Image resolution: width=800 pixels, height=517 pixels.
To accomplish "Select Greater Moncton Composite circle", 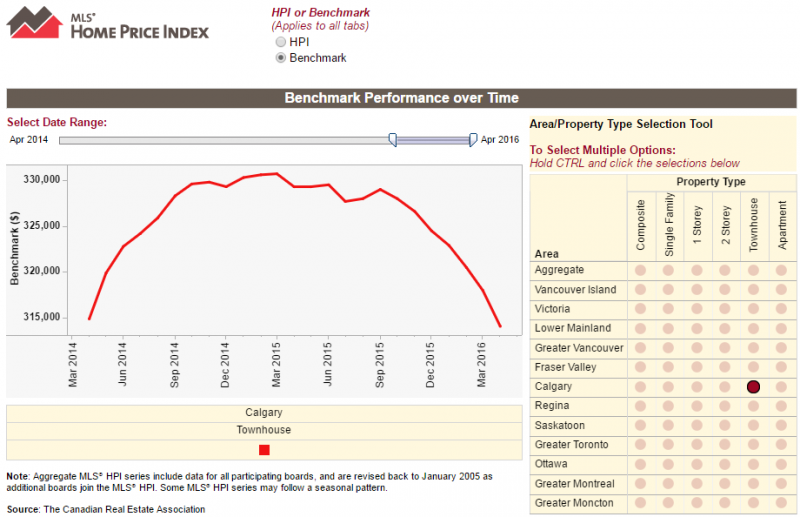I will (640, 503).
